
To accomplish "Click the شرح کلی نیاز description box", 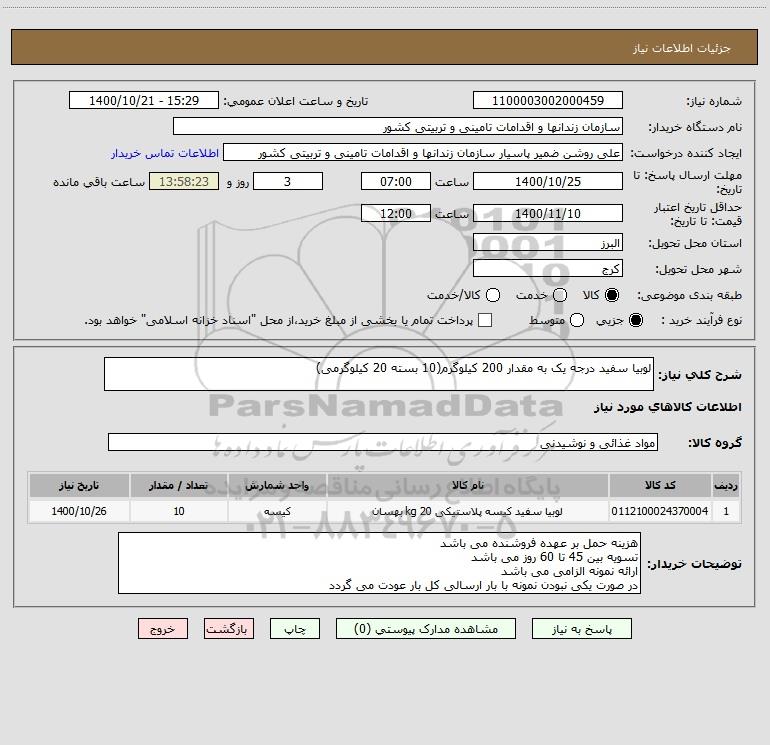I will pyautogui.click(x=379, y=374).
